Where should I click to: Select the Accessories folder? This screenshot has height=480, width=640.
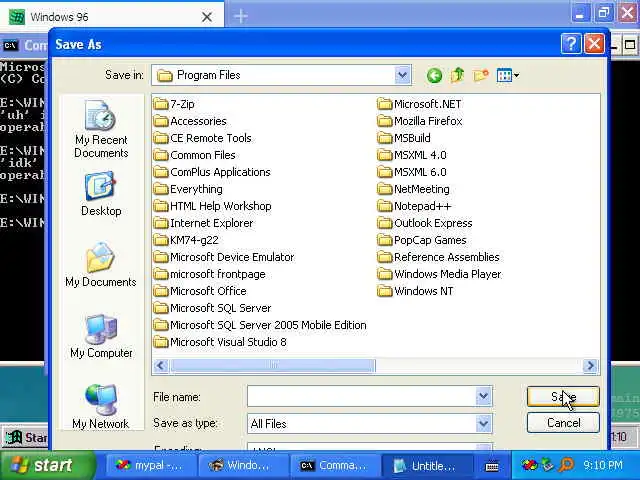[190, 121]
